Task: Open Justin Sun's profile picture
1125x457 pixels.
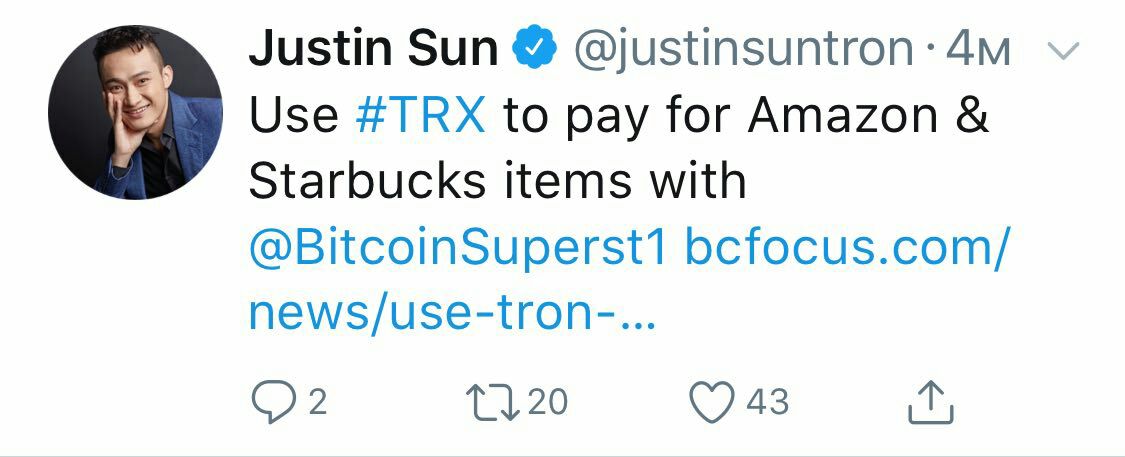Action: point(135,112)
